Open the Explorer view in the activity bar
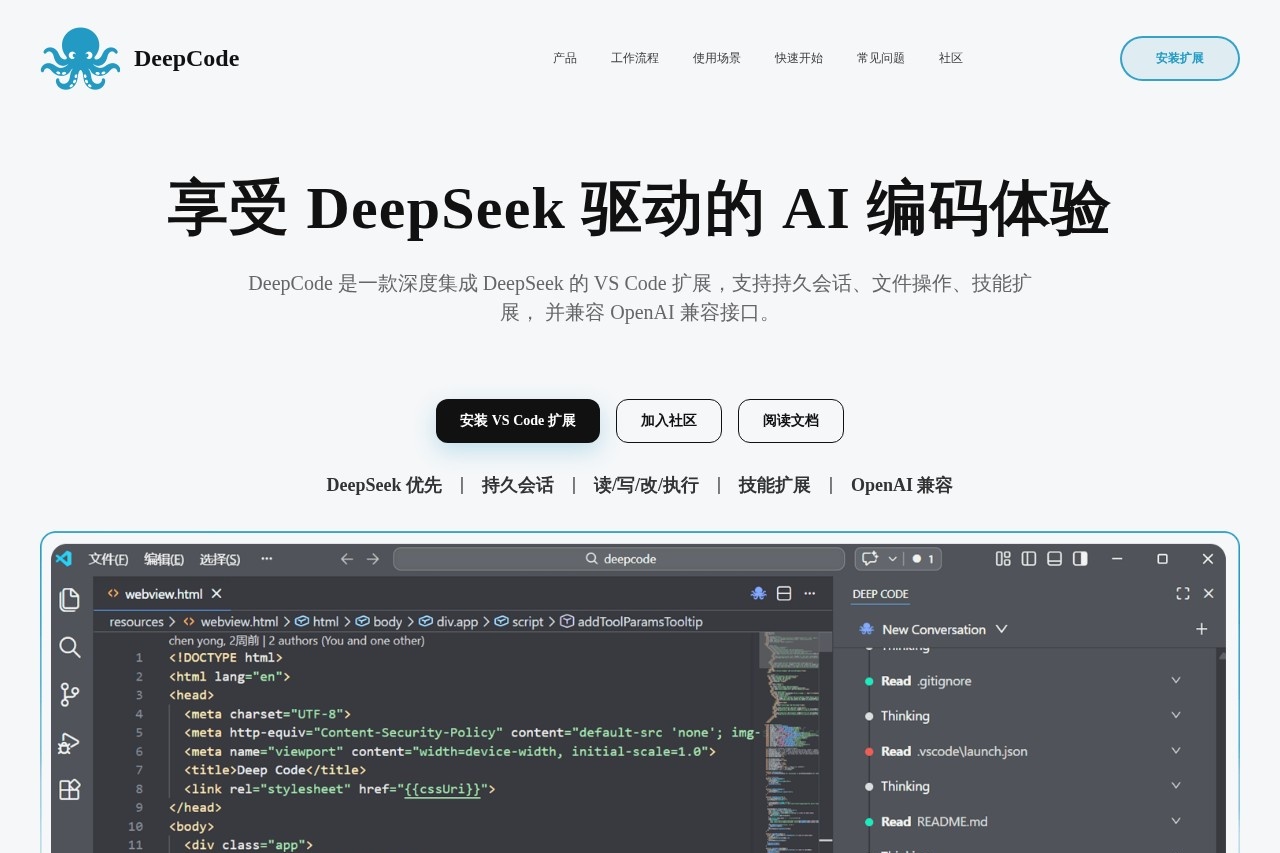The width and height of the screenshot is (1280, 853). (69, 598)
